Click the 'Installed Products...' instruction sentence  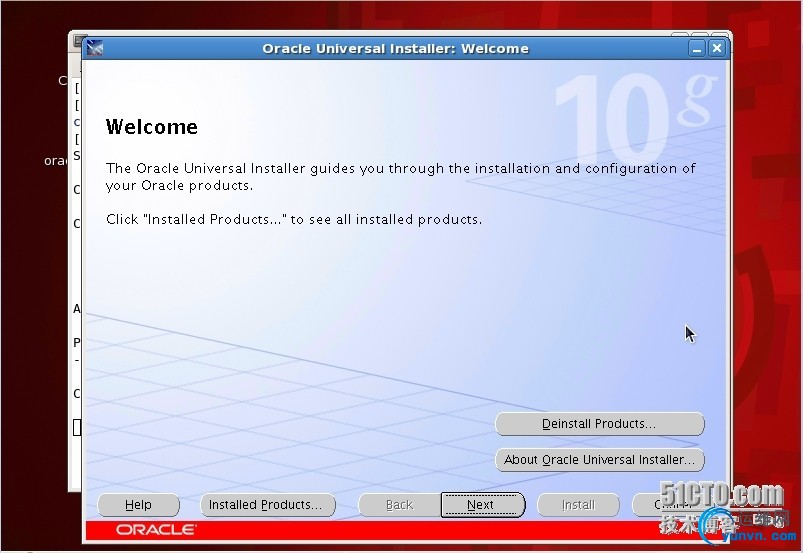pos(294,220)
